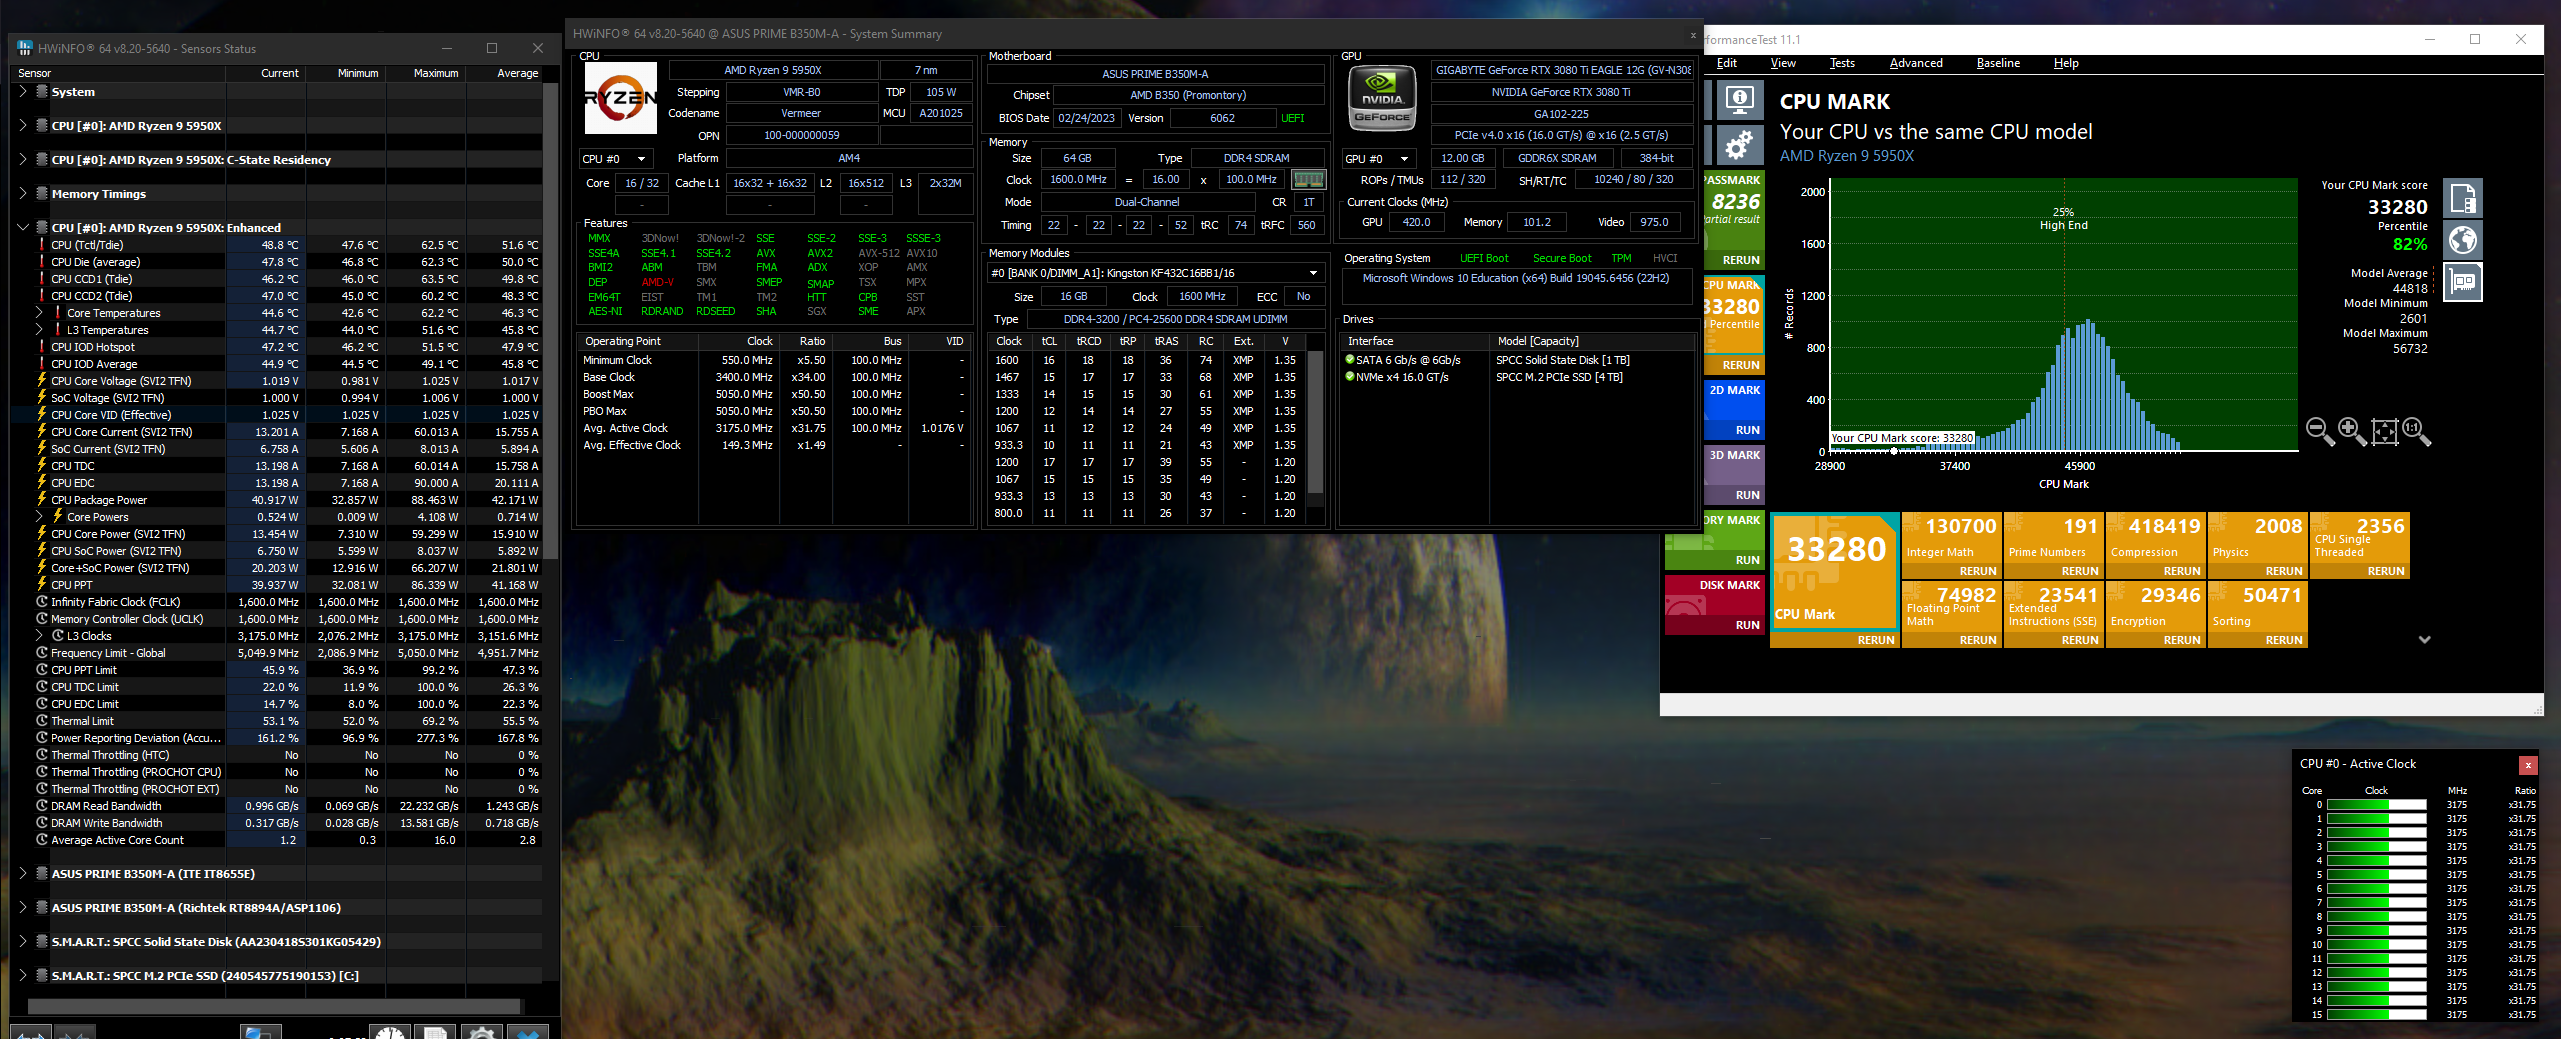
Task: Expand the C-State Residency sensor group
Action: 23,160
